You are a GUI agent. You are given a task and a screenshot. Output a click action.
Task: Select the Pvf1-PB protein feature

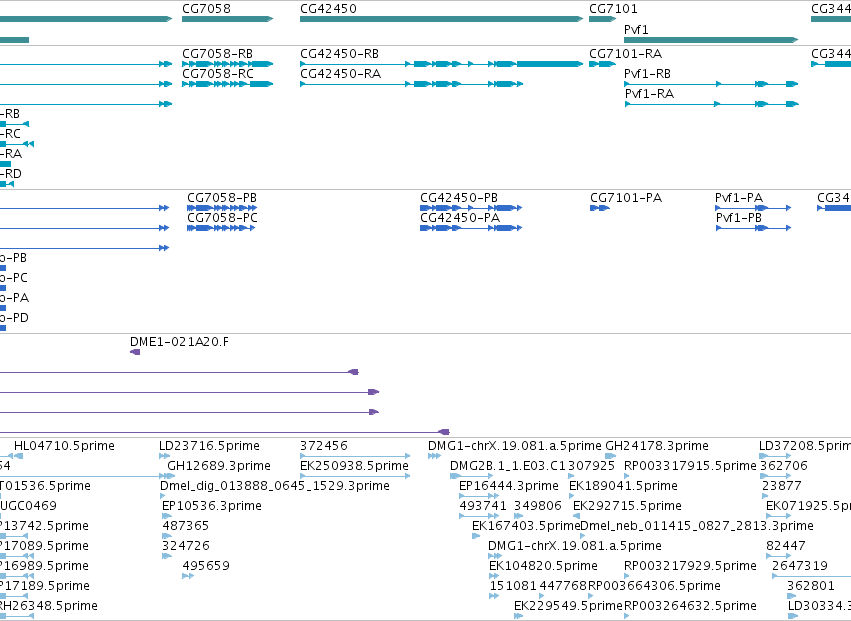pos(753,228)
